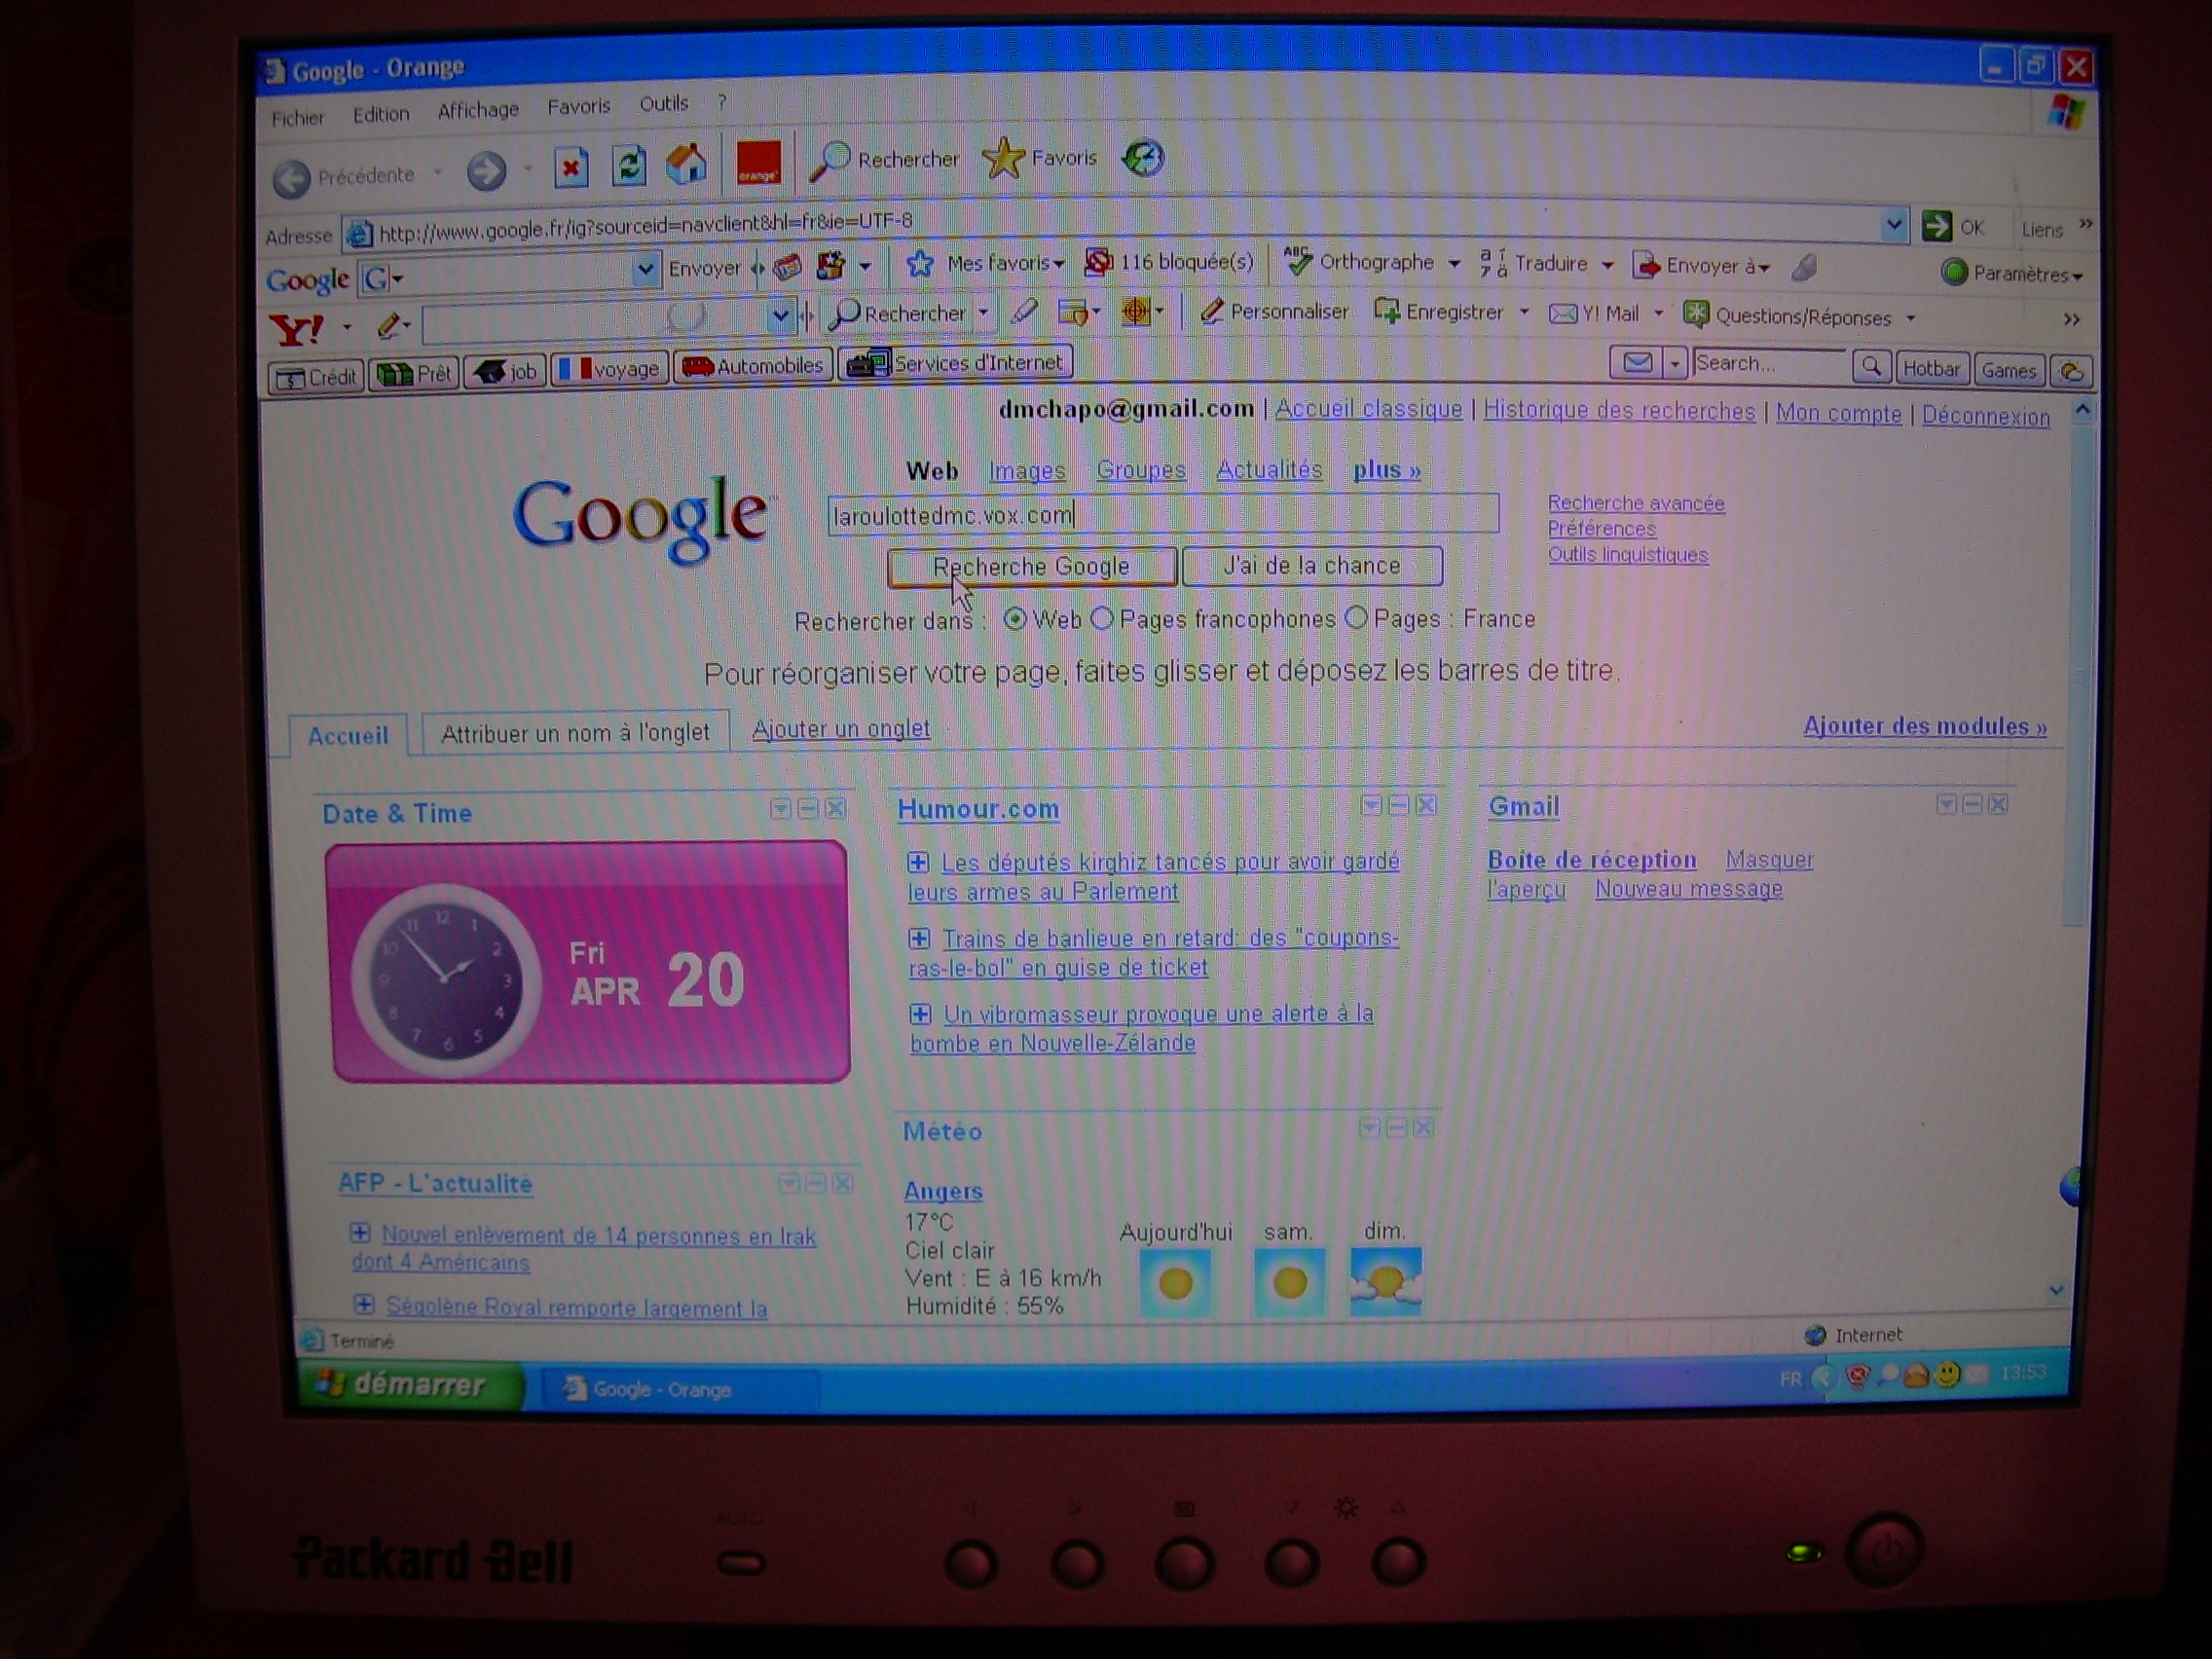This screenshot has width=2212, height=1659.
Task: Click the smiley face tray icon
Action: (x=1946, y=1375)
